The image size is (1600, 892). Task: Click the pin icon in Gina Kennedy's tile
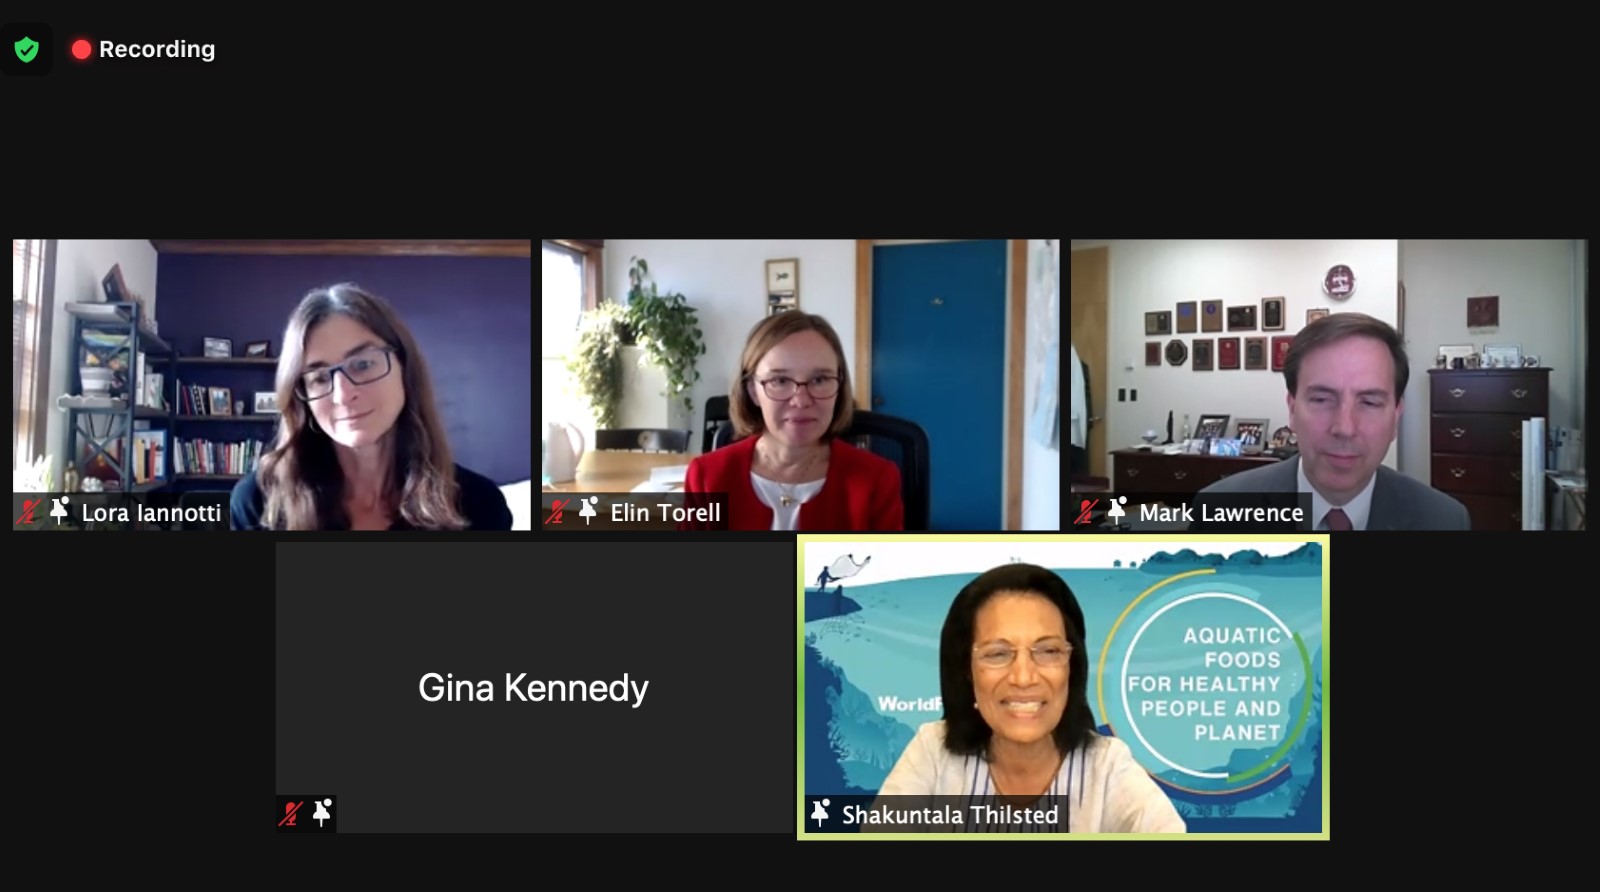(x=322, y=813)
